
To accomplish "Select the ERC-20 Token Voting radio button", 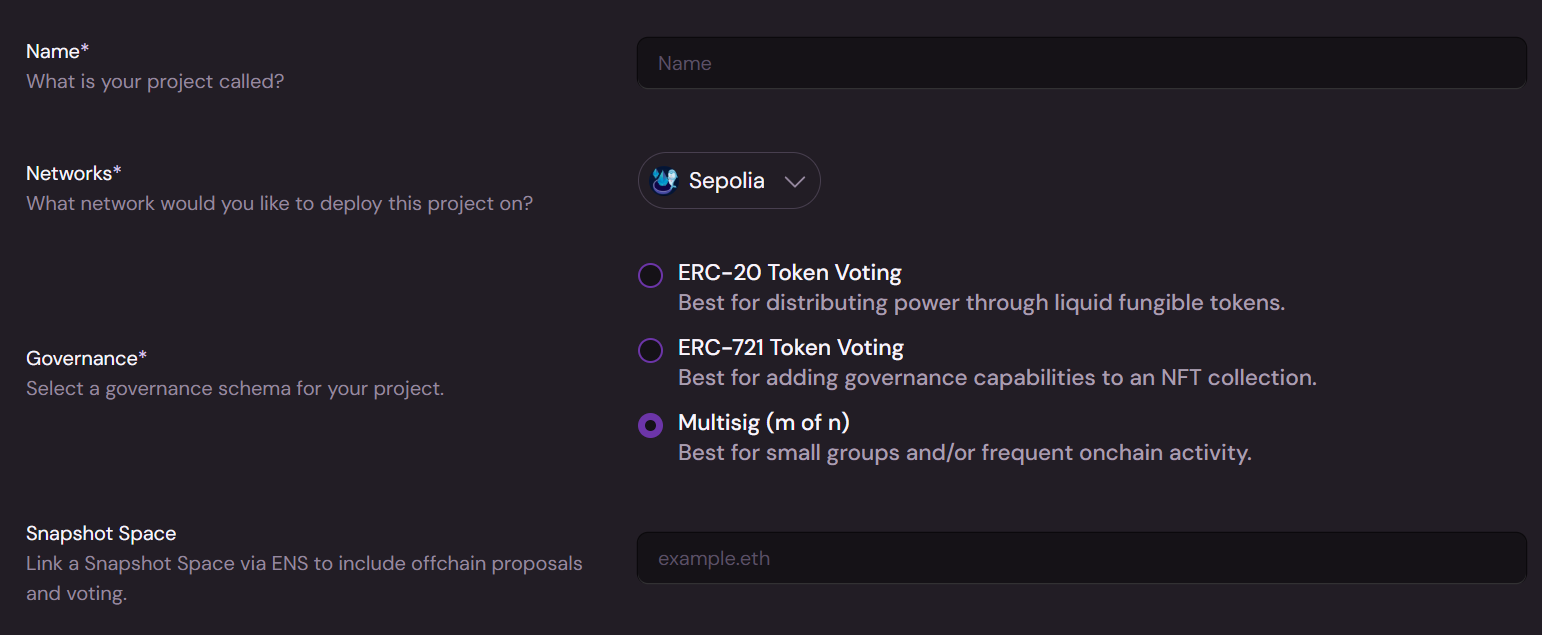I will (650, 275).
